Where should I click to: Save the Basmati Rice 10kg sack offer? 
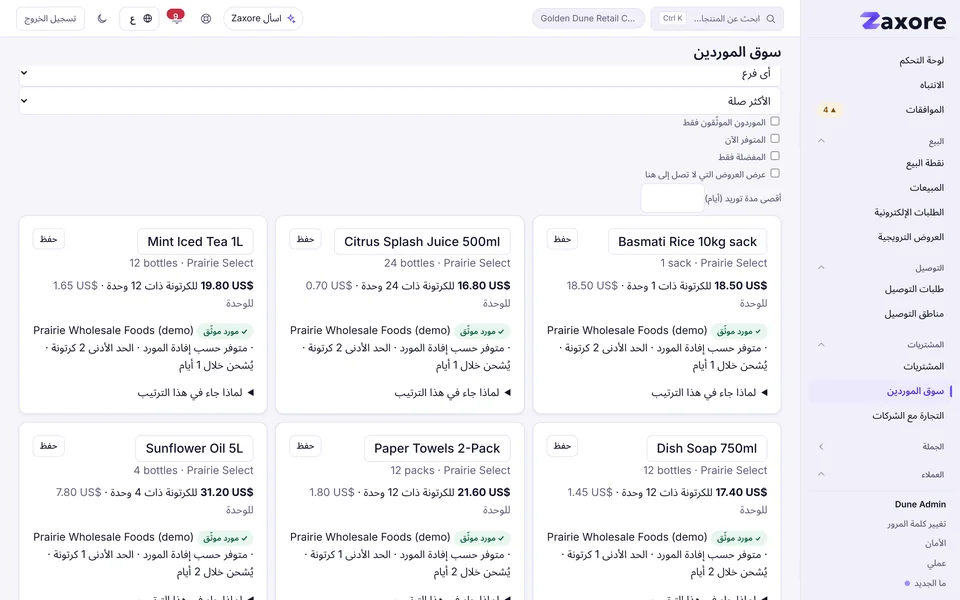pyautogui.click(x=562, y=239)
